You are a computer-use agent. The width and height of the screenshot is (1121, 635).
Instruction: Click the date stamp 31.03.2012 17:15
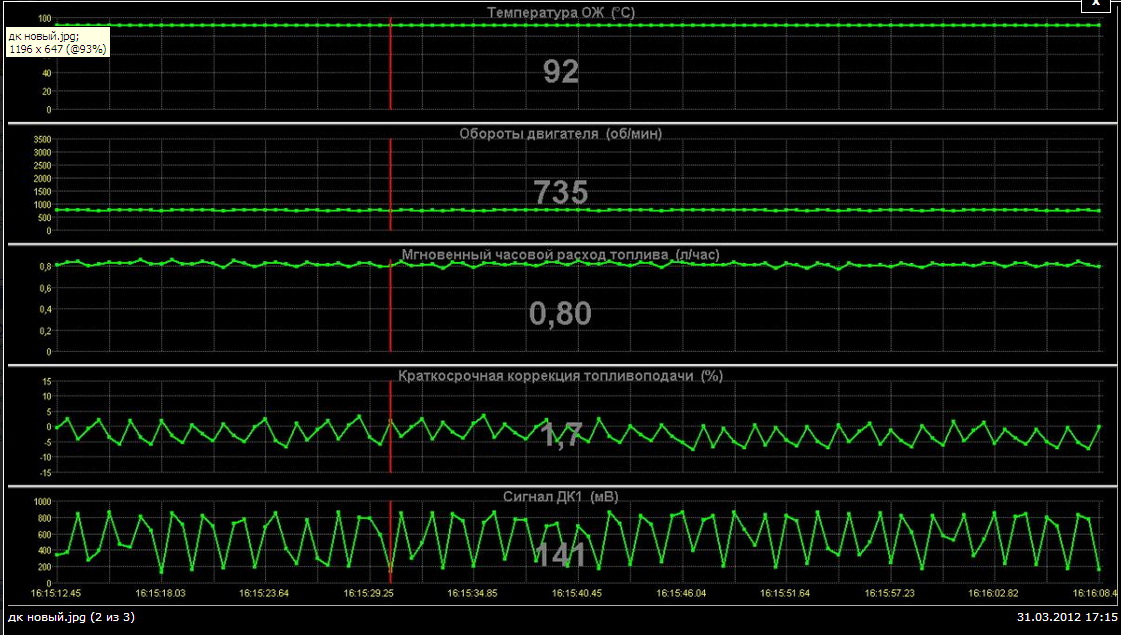[x=1067, y=616]
